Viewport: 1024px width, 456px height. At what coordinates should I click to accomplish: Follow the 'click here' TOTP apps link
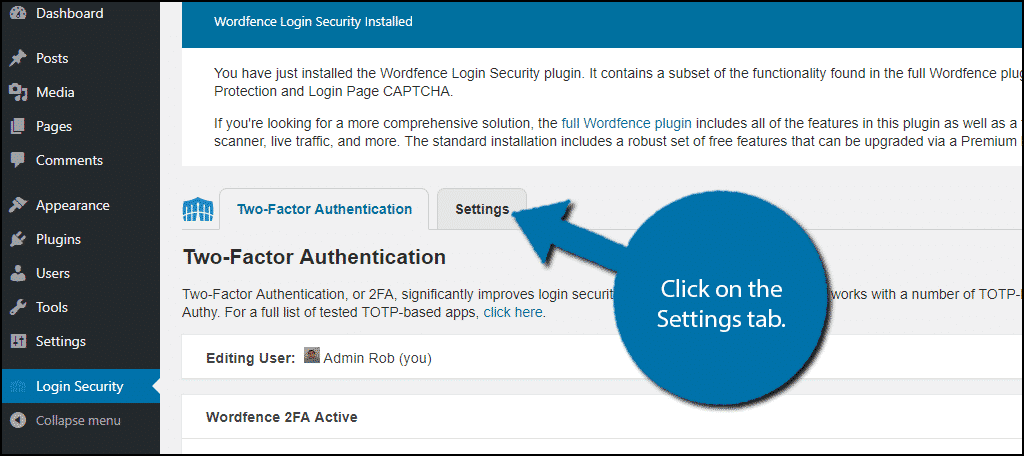513,312
